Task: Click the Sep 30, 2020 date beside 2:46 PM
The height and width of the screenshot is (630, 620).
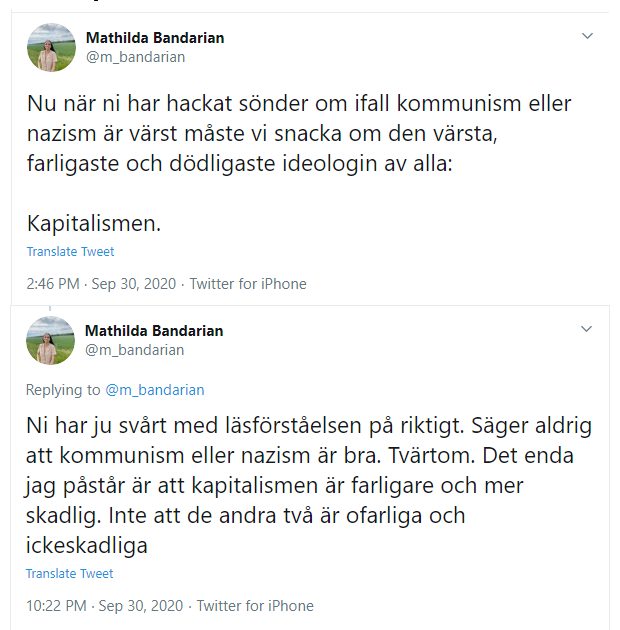Action: [x=135, y=284]
